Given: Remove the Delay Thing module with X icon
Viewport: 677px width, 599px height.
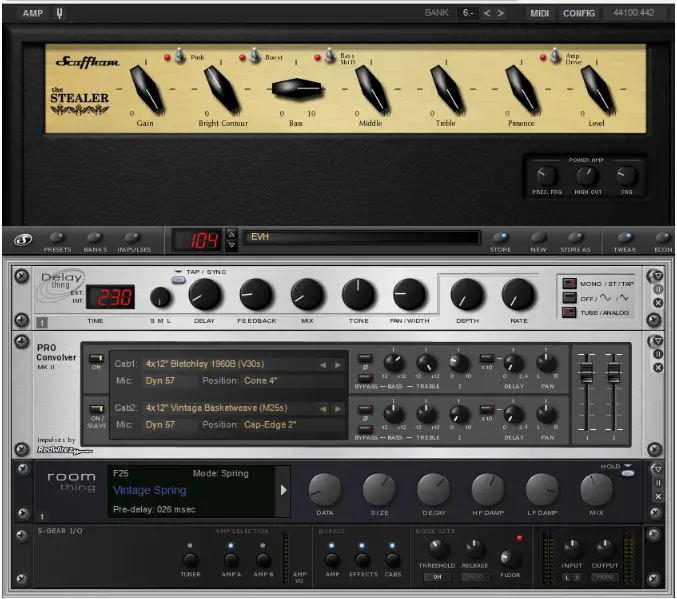Looking at the screenshot, I should [658, 303].
